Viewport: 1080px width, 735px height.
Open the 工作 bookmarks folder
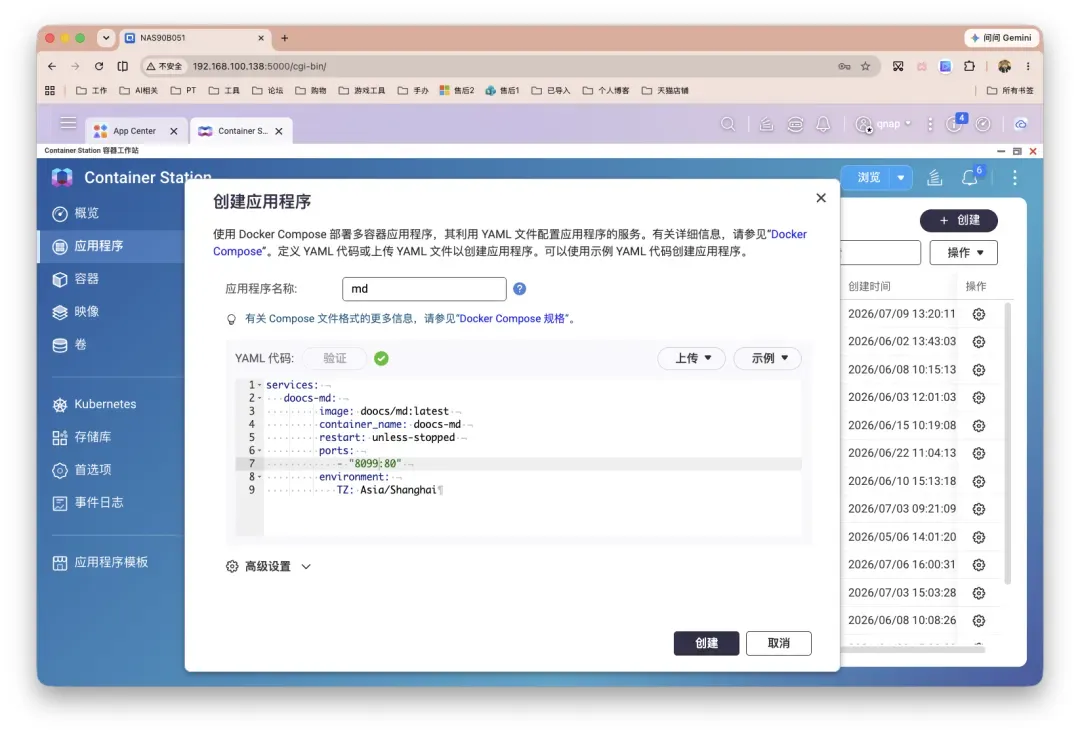(x=92, y=90)
